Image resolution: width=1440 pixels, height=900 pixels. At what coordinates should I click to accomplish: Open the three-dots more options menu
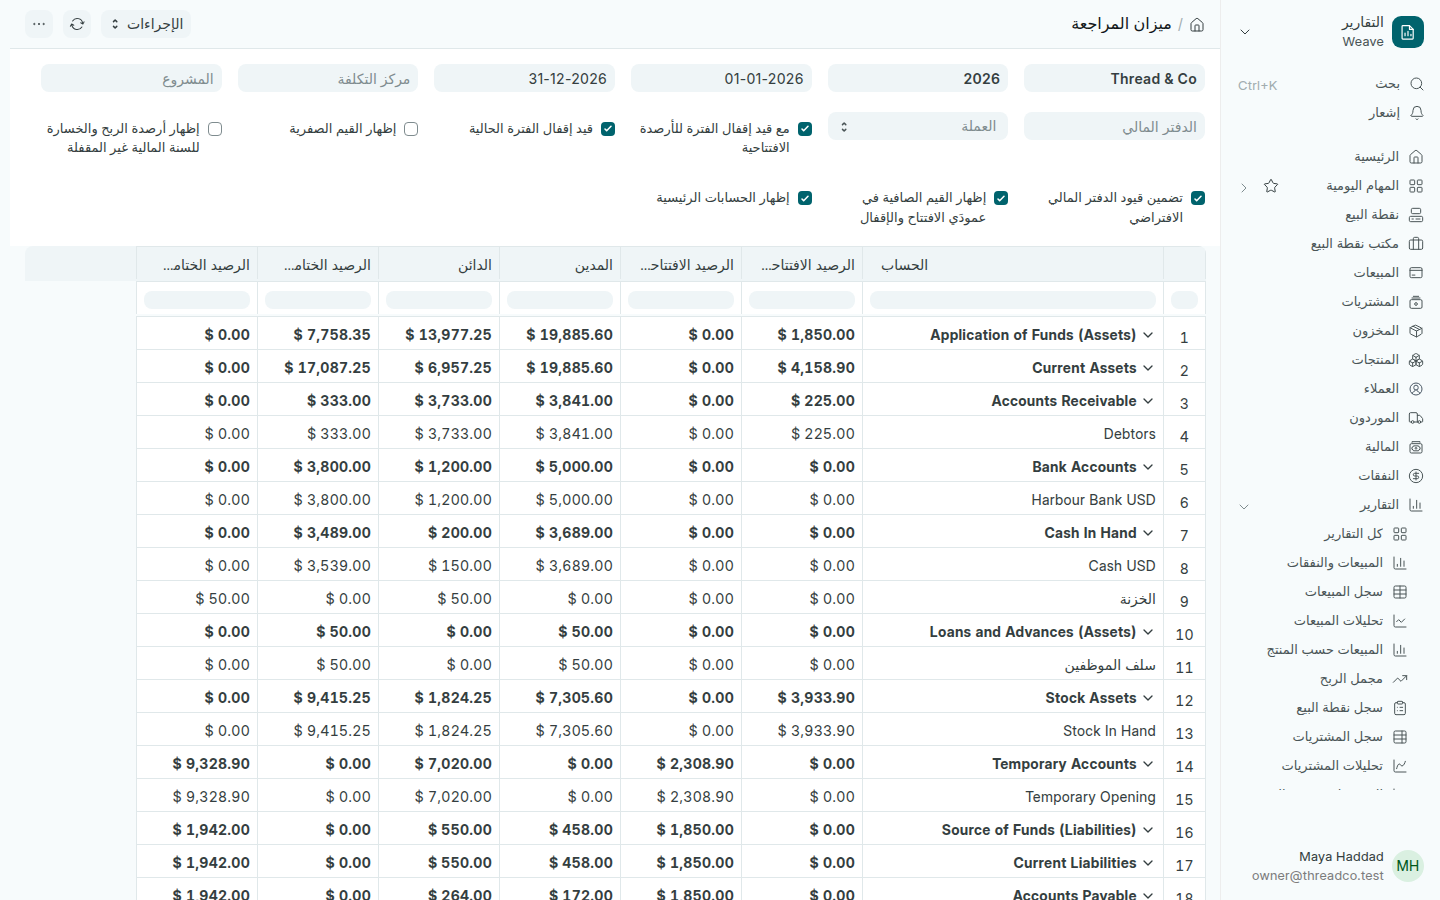(39, 24)
